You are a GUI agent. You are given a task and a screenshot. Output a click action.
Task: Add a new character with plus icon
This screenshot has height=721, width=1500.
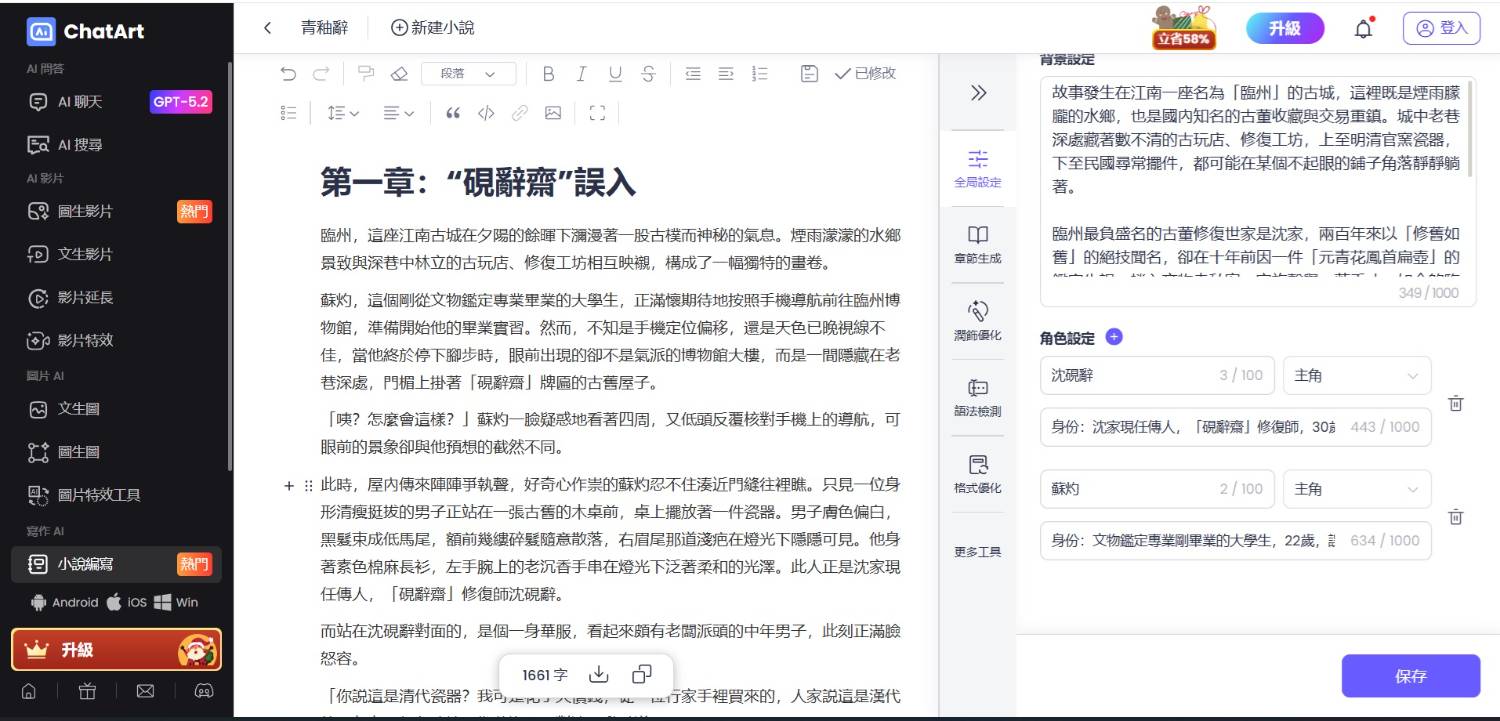click(1114, 337)
